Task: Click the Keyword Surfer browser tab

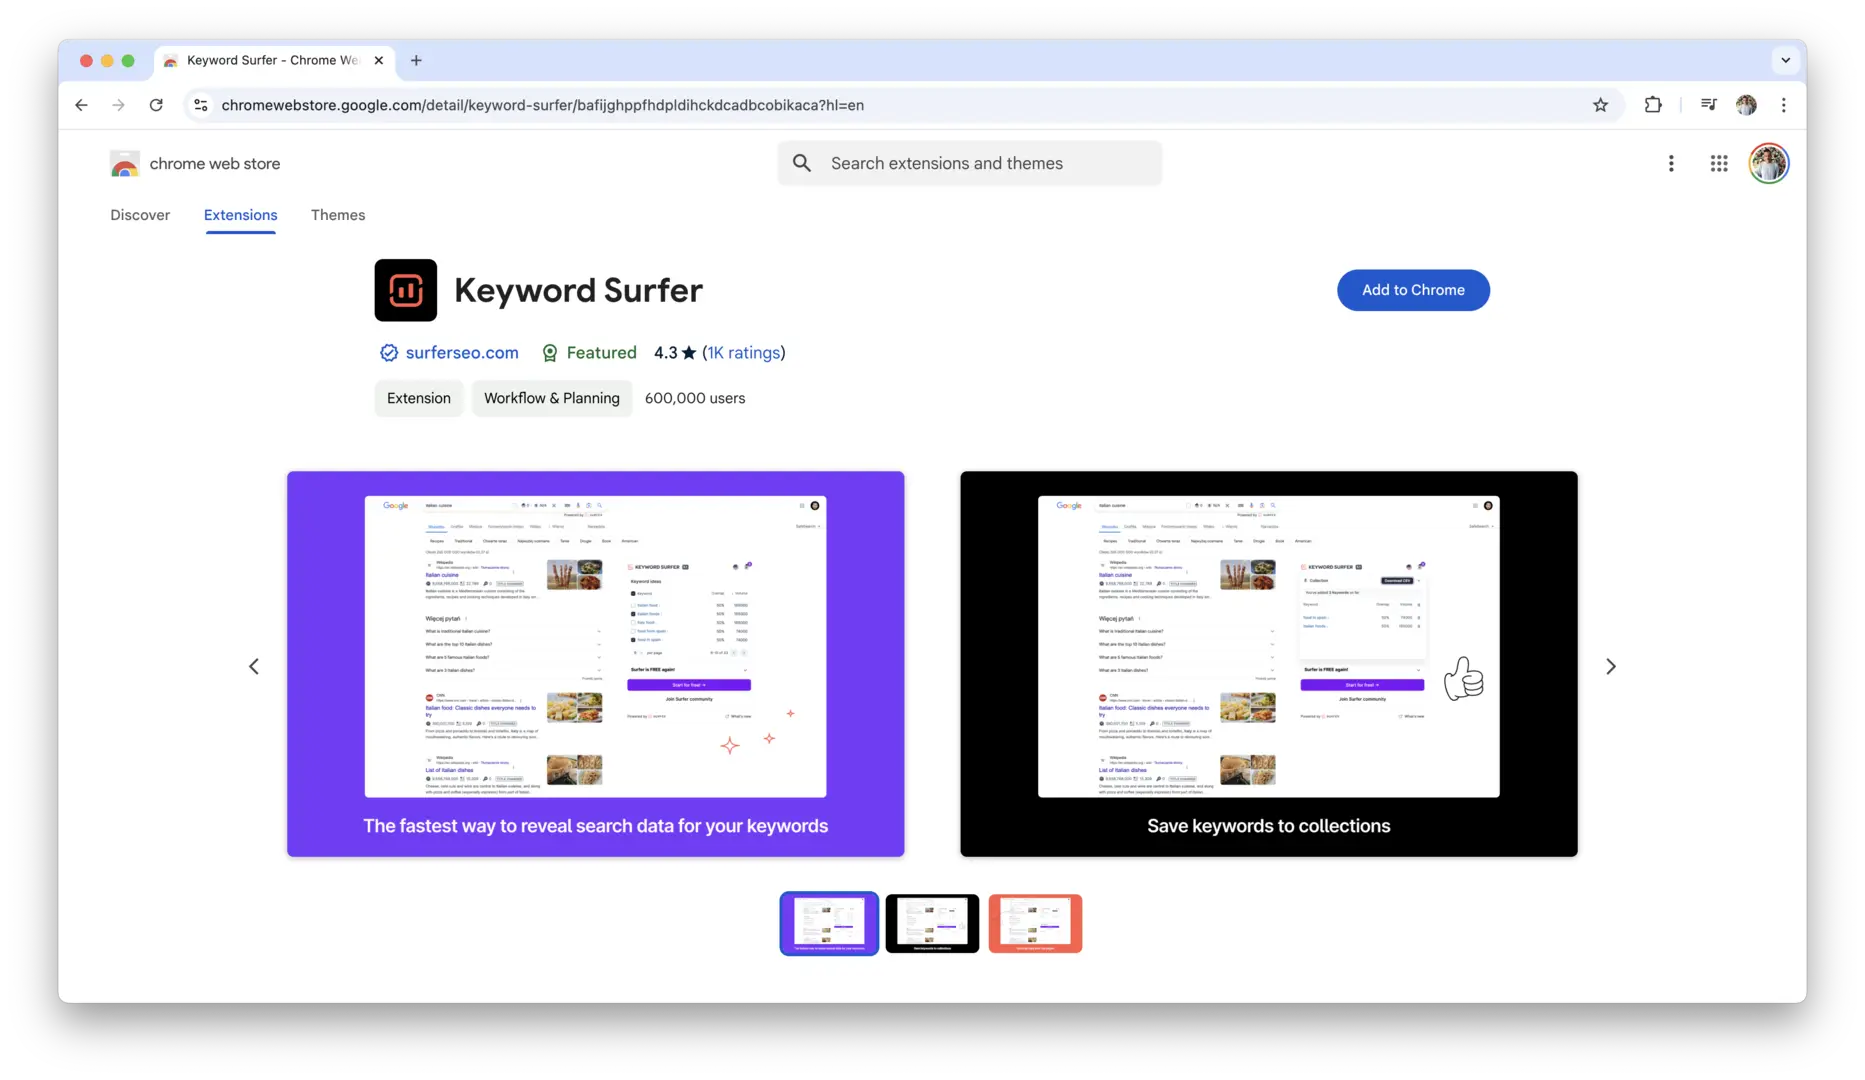Action: (x=275, y=60)
